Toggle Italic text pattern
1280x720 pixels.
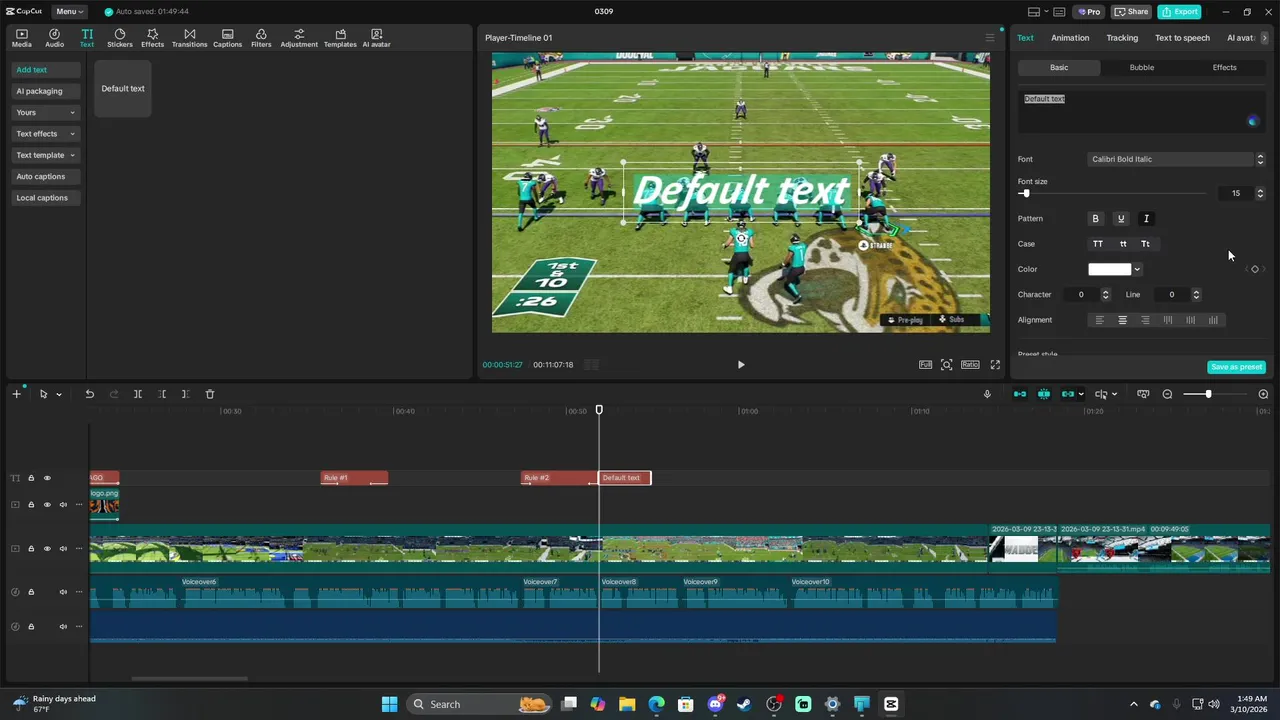point(1146,219)
